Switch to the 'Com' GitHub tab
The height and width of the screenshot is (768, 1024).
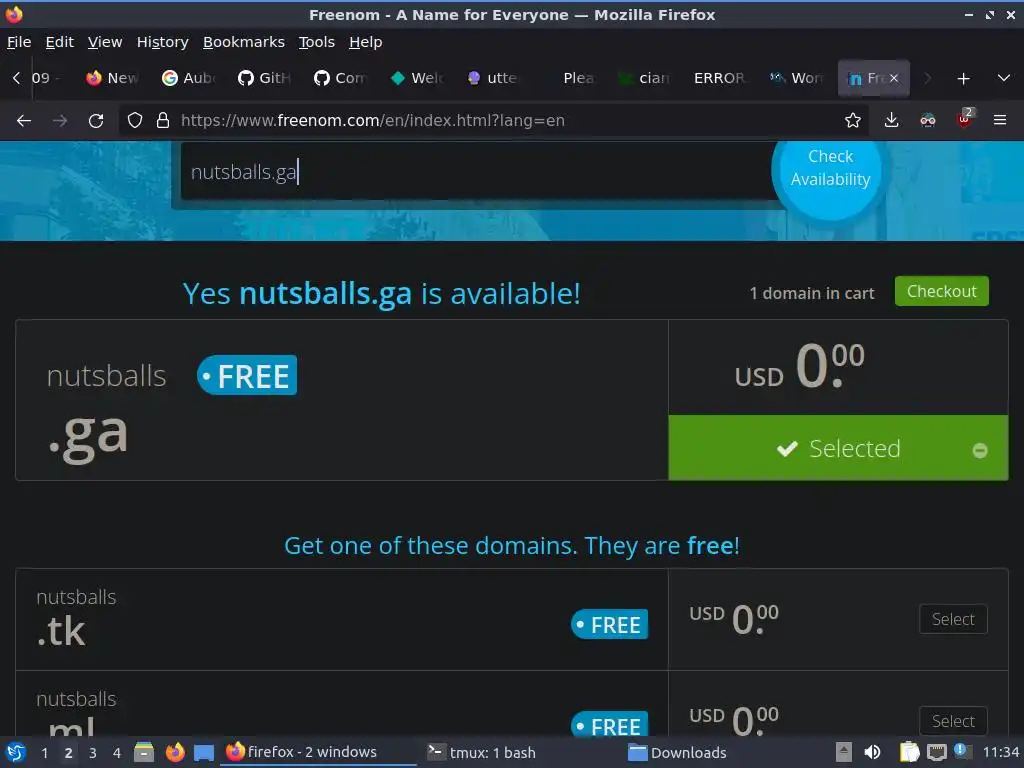click(340, 78)
